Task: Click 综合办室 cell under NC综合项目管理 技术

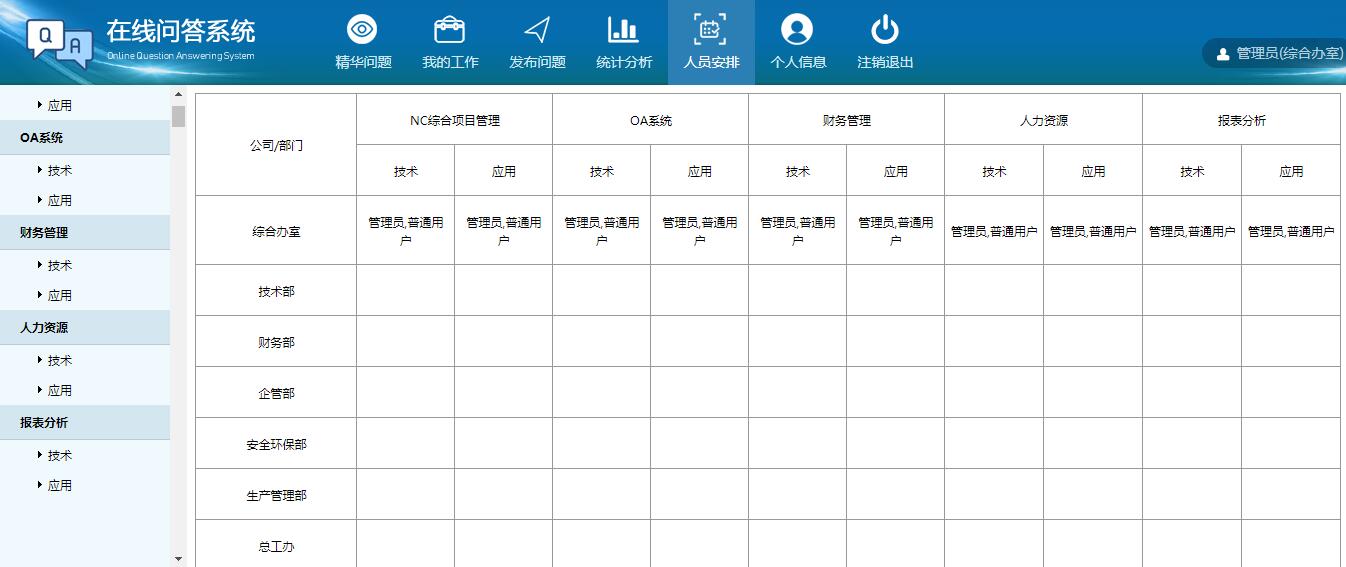Action: (405, 231)
